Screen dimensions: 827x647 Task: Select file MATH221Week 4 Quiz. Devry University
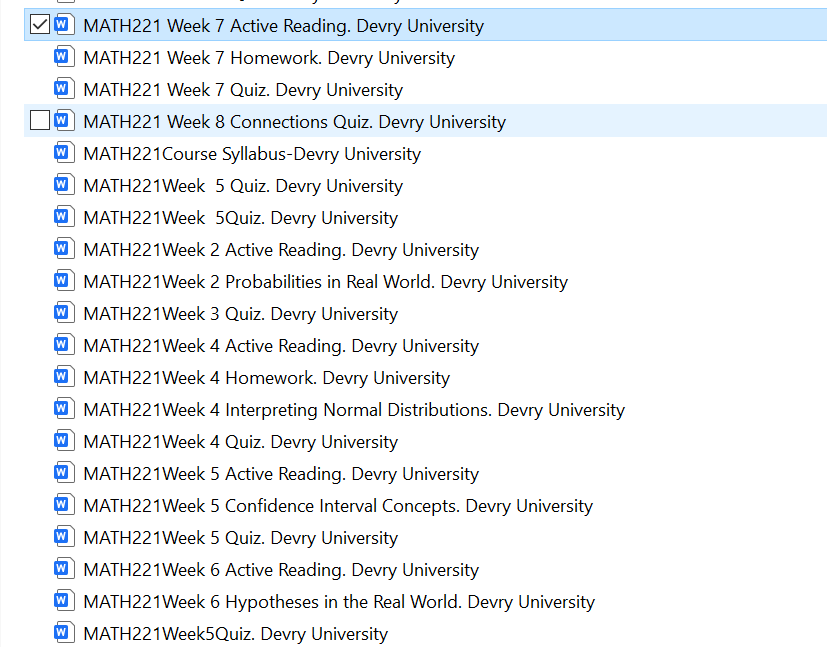241,442
